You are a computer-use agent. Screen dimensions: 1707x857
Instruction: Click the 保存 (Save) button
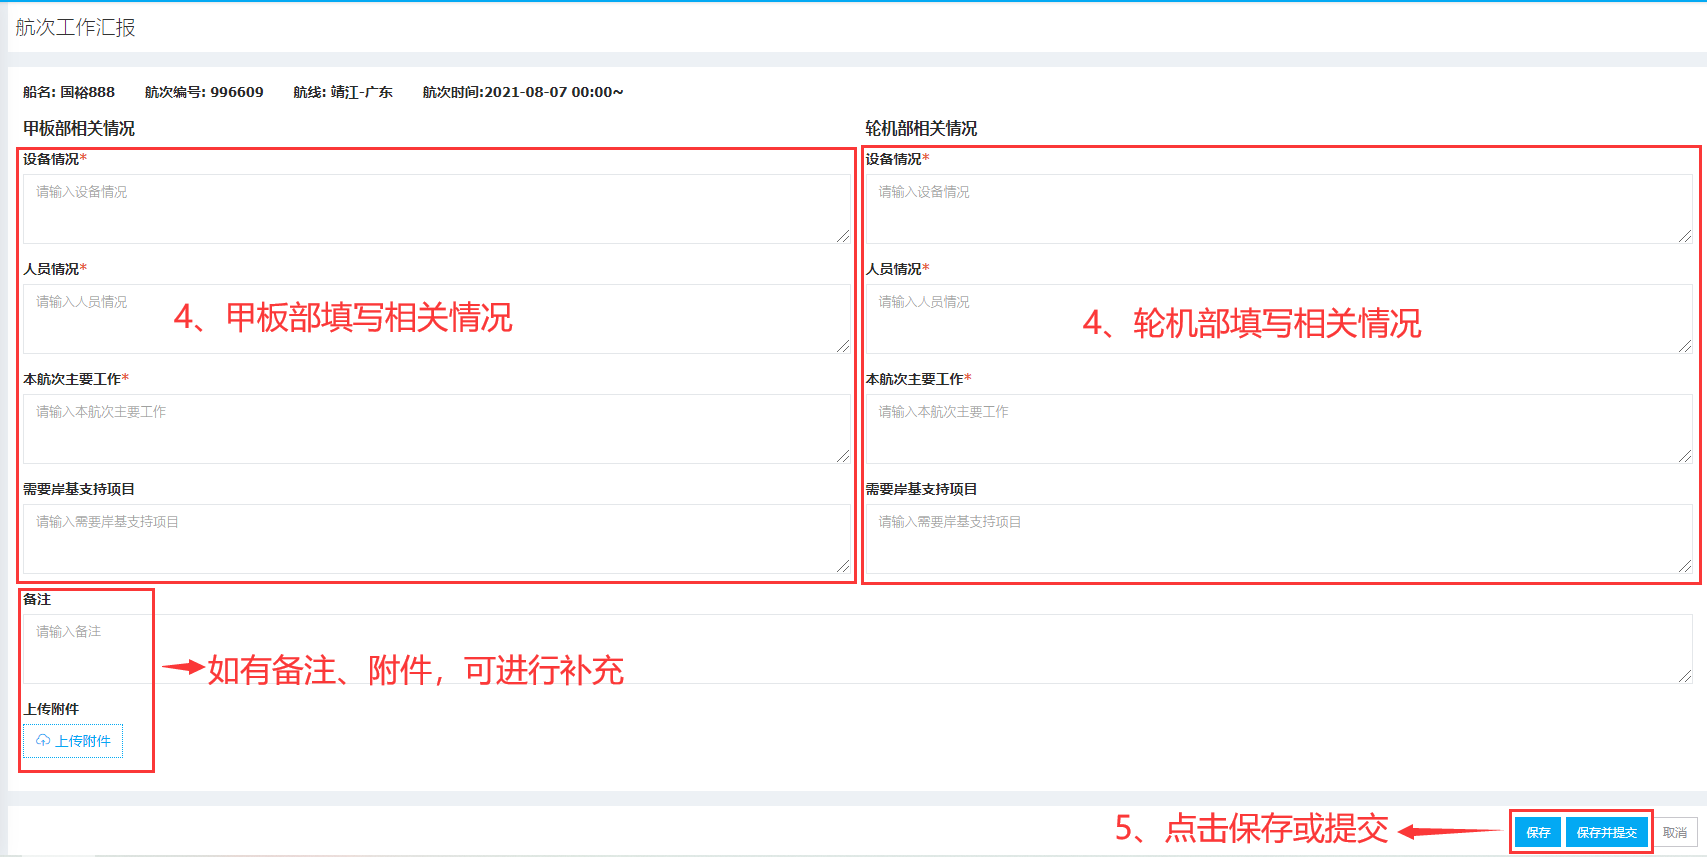click(x=1538, y=832)
